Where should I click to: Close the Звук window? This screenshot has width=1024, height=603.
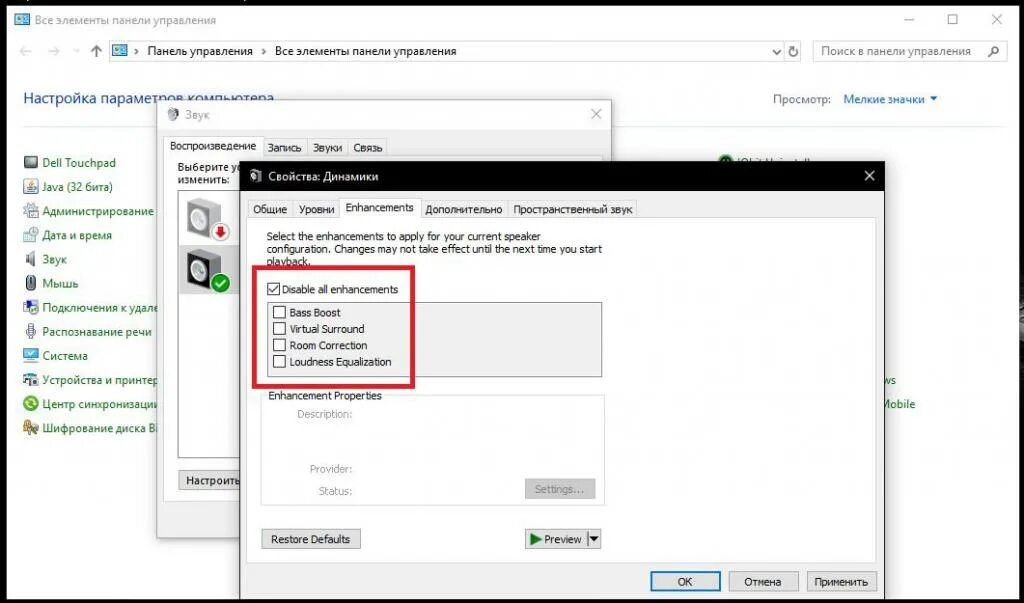click(x=596, y=114)
